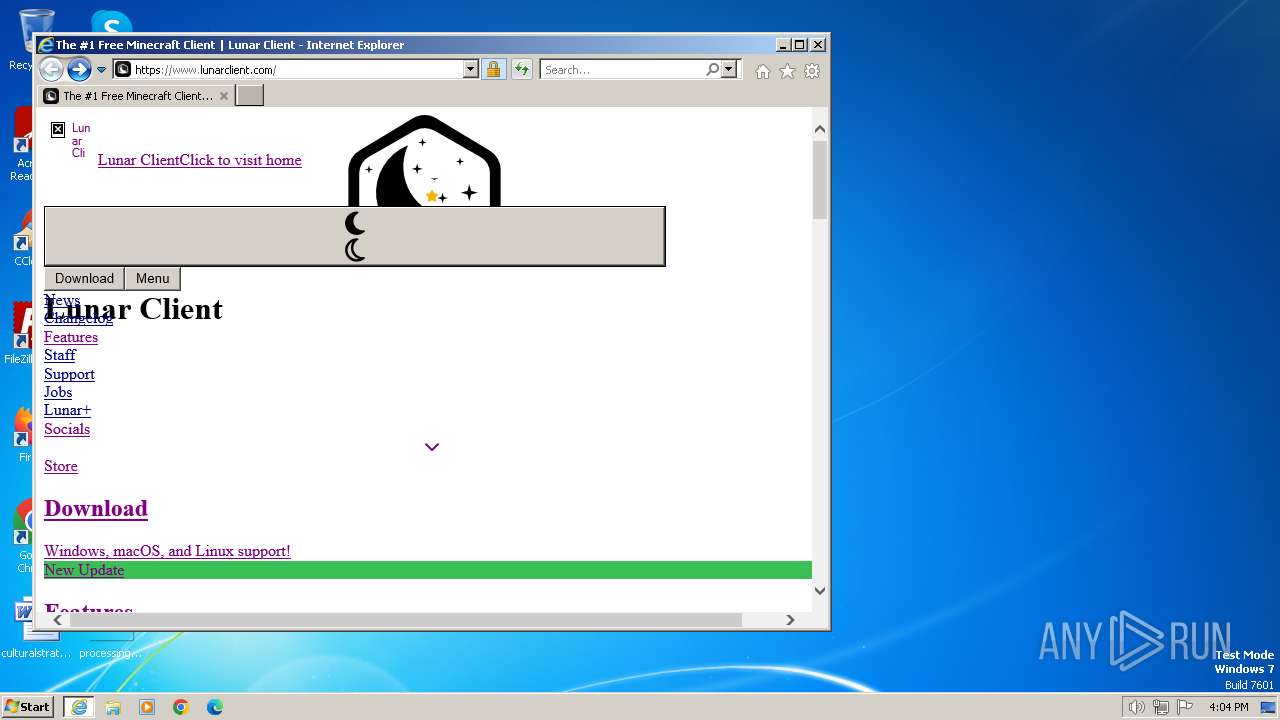The width and height of the screenshot is (1280, 720).
Task: Click the horizontal scrollbar thumb
Action: point(405,620)
